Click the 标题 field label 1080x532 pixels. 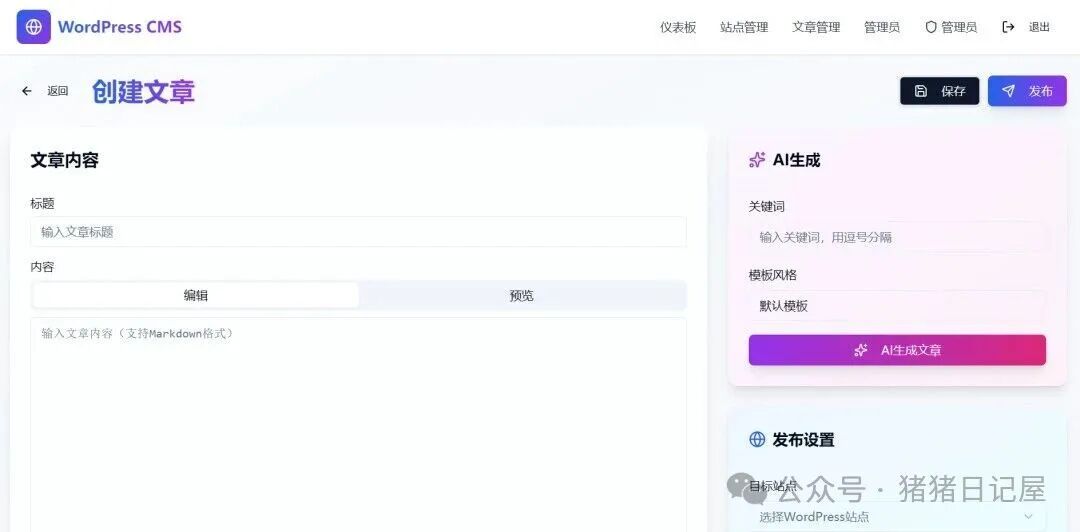pos(42,203)
